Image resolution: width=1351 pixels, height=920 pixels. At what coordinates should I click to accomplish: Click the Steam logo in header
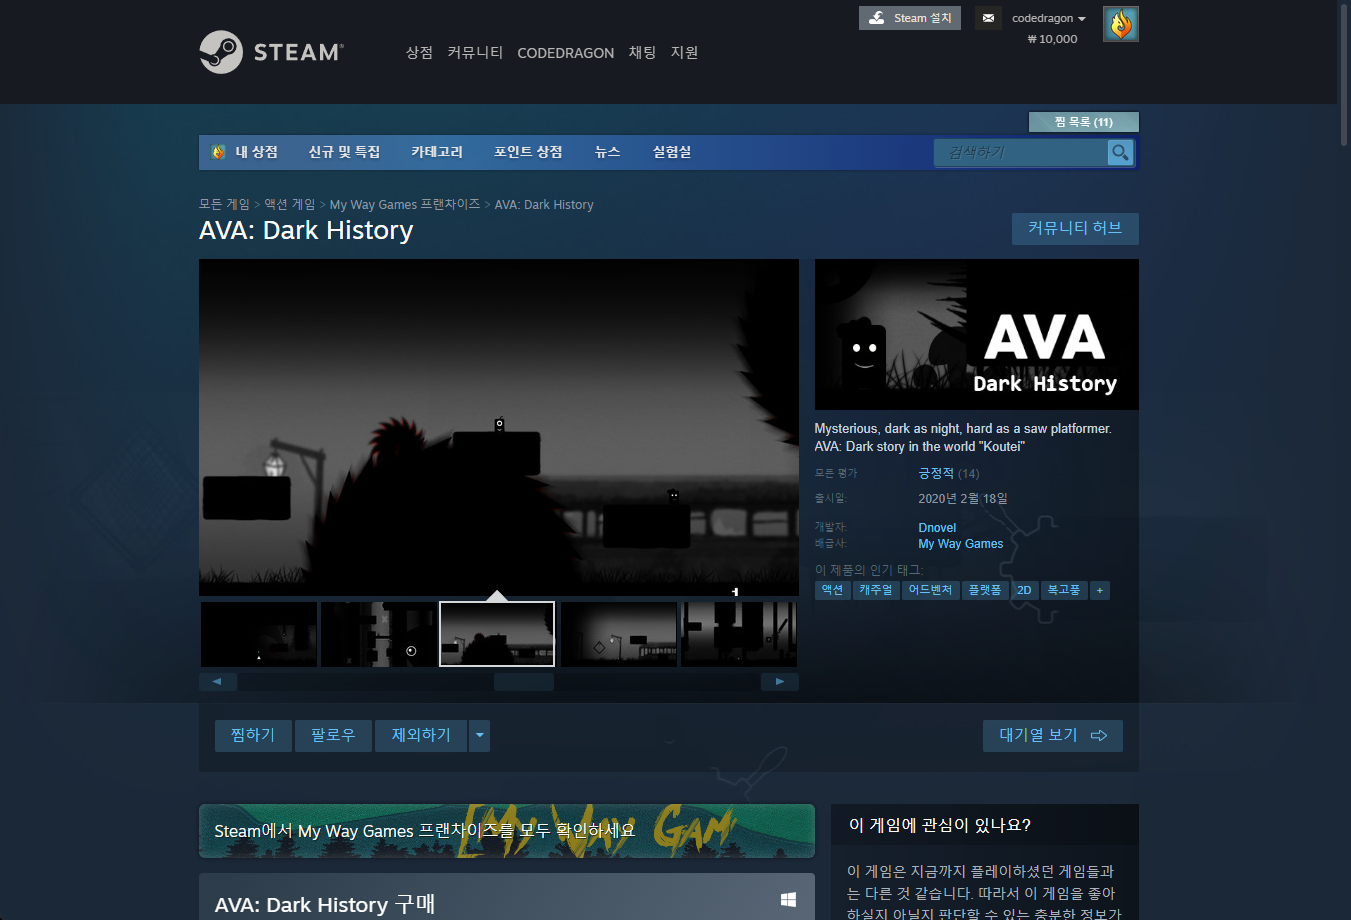click(271, 52)
